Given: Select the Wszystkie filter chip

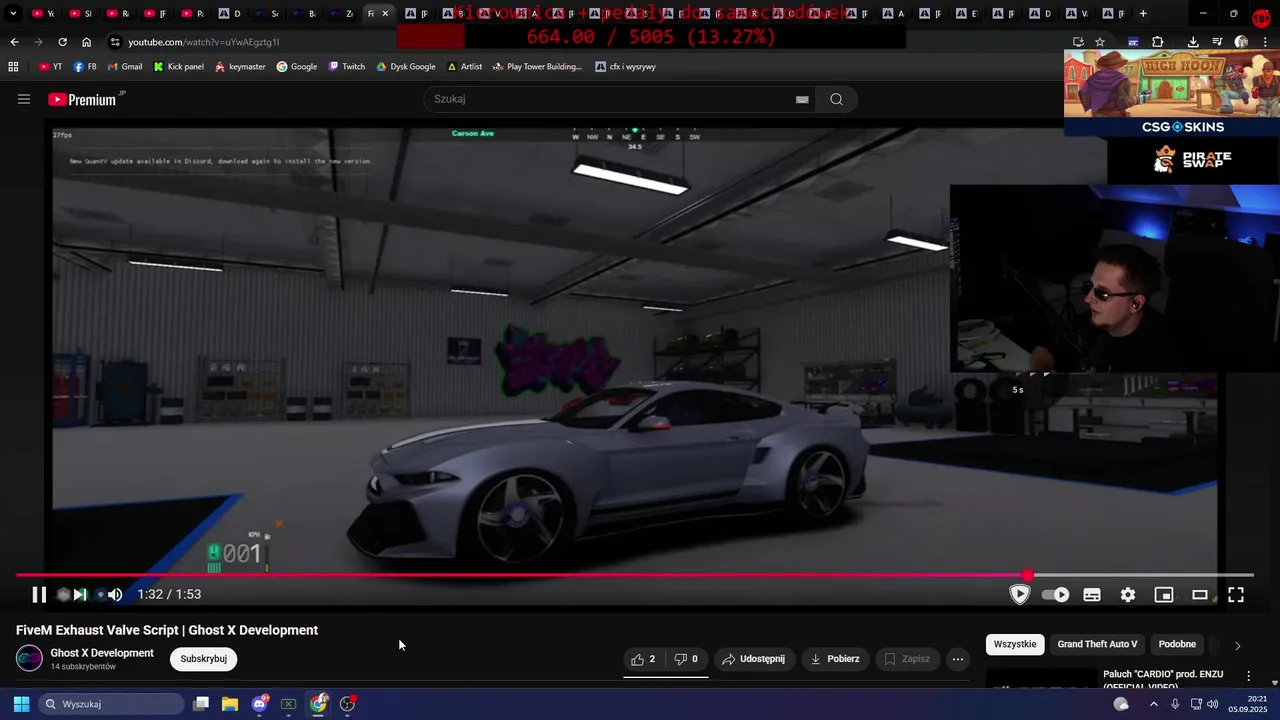Looking at the screenshot, I should click(x=1015, y=644).
